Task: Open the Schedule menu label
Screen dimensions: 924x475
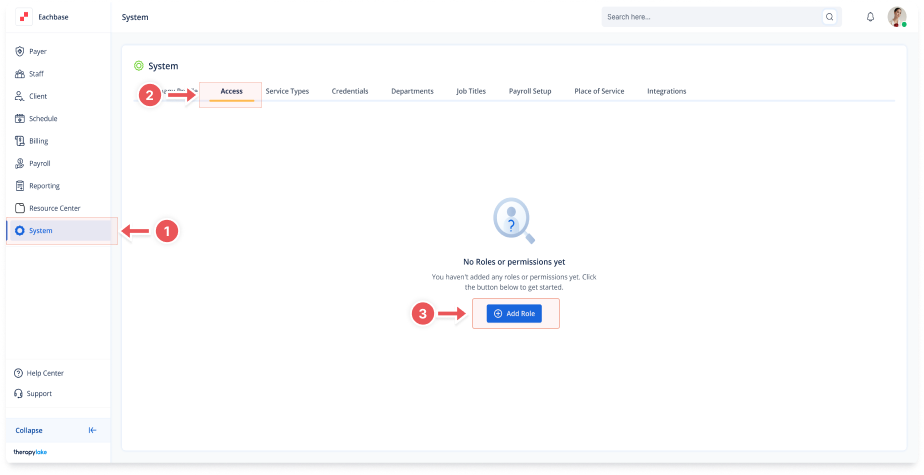Action: click(x=43, y=118)
